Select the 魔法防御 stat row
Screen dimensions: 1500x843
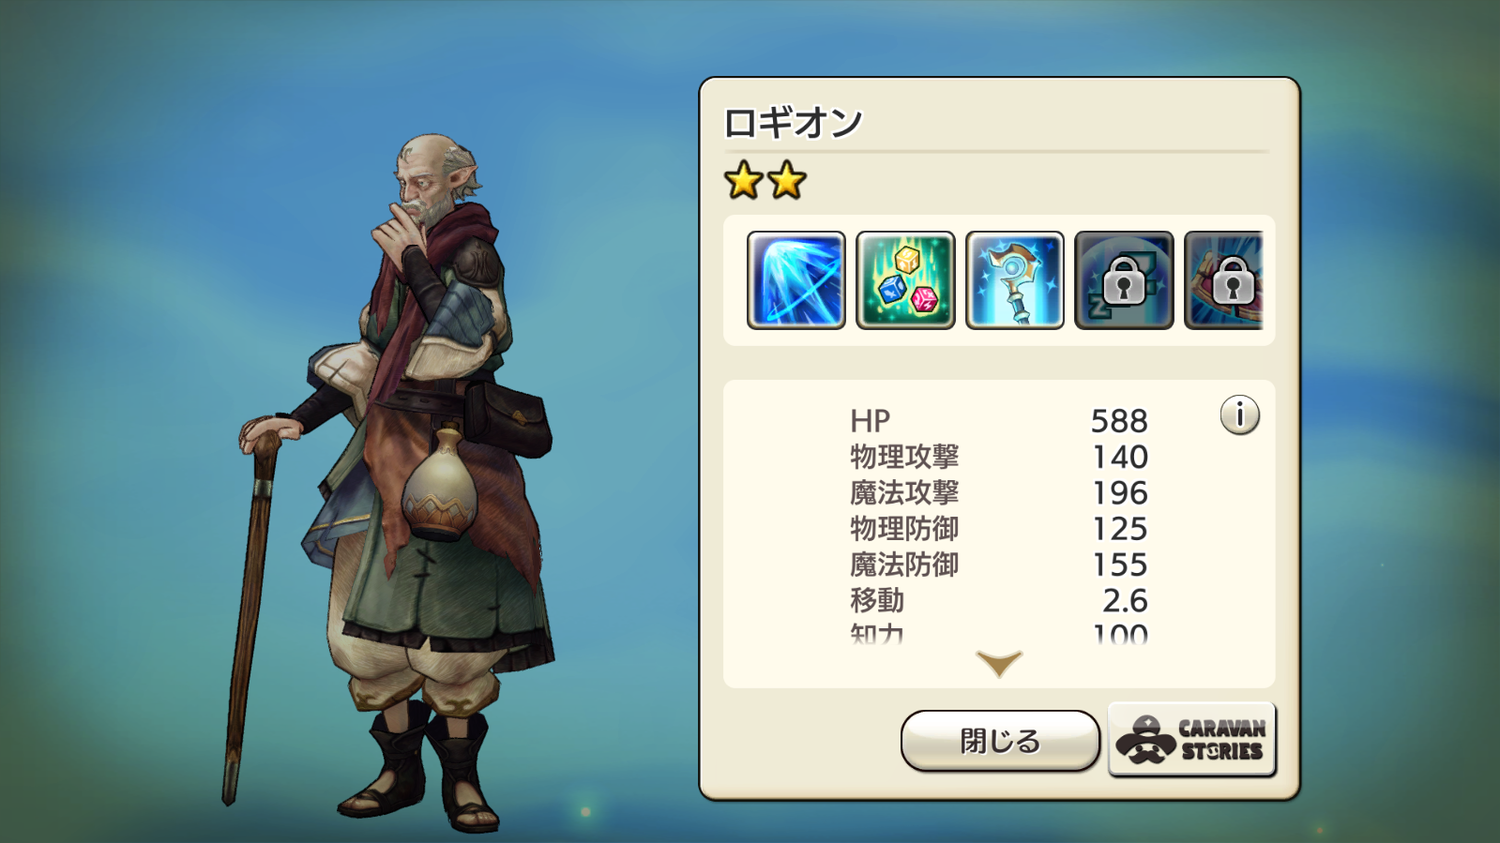(x=999, y=565)
